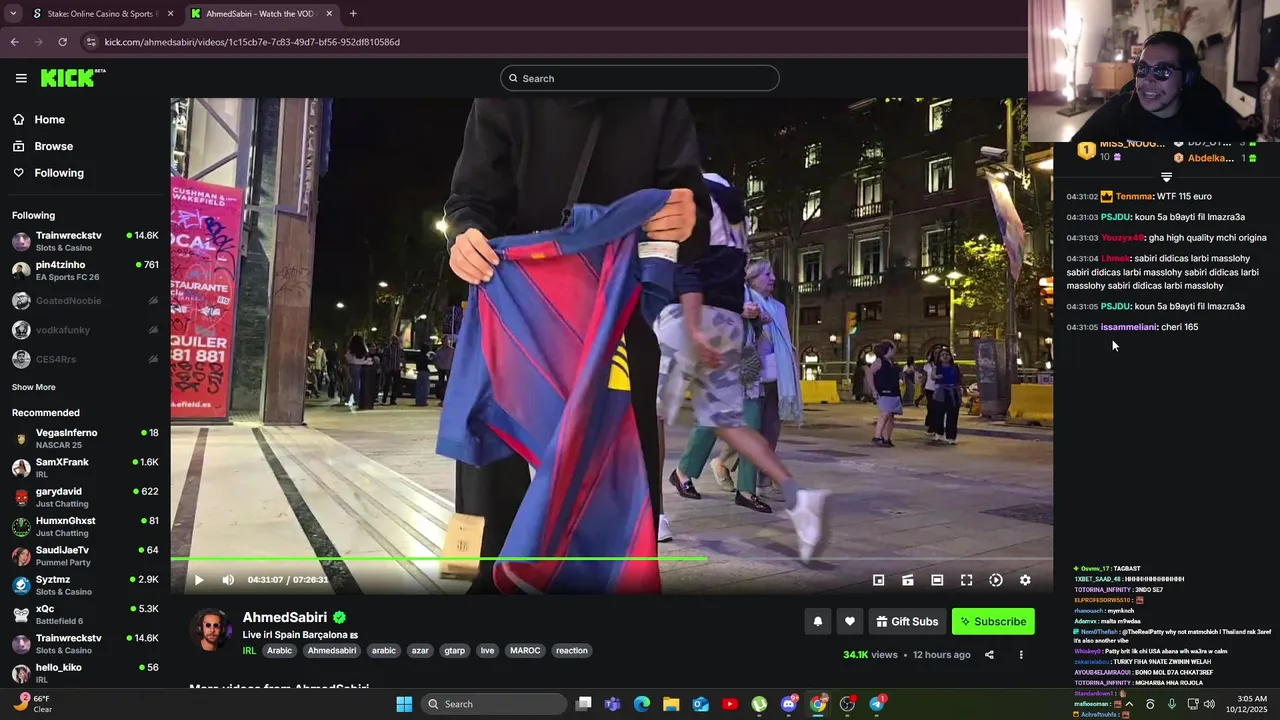
Task: Click the azar tag chip
Action: coord(420,651)
